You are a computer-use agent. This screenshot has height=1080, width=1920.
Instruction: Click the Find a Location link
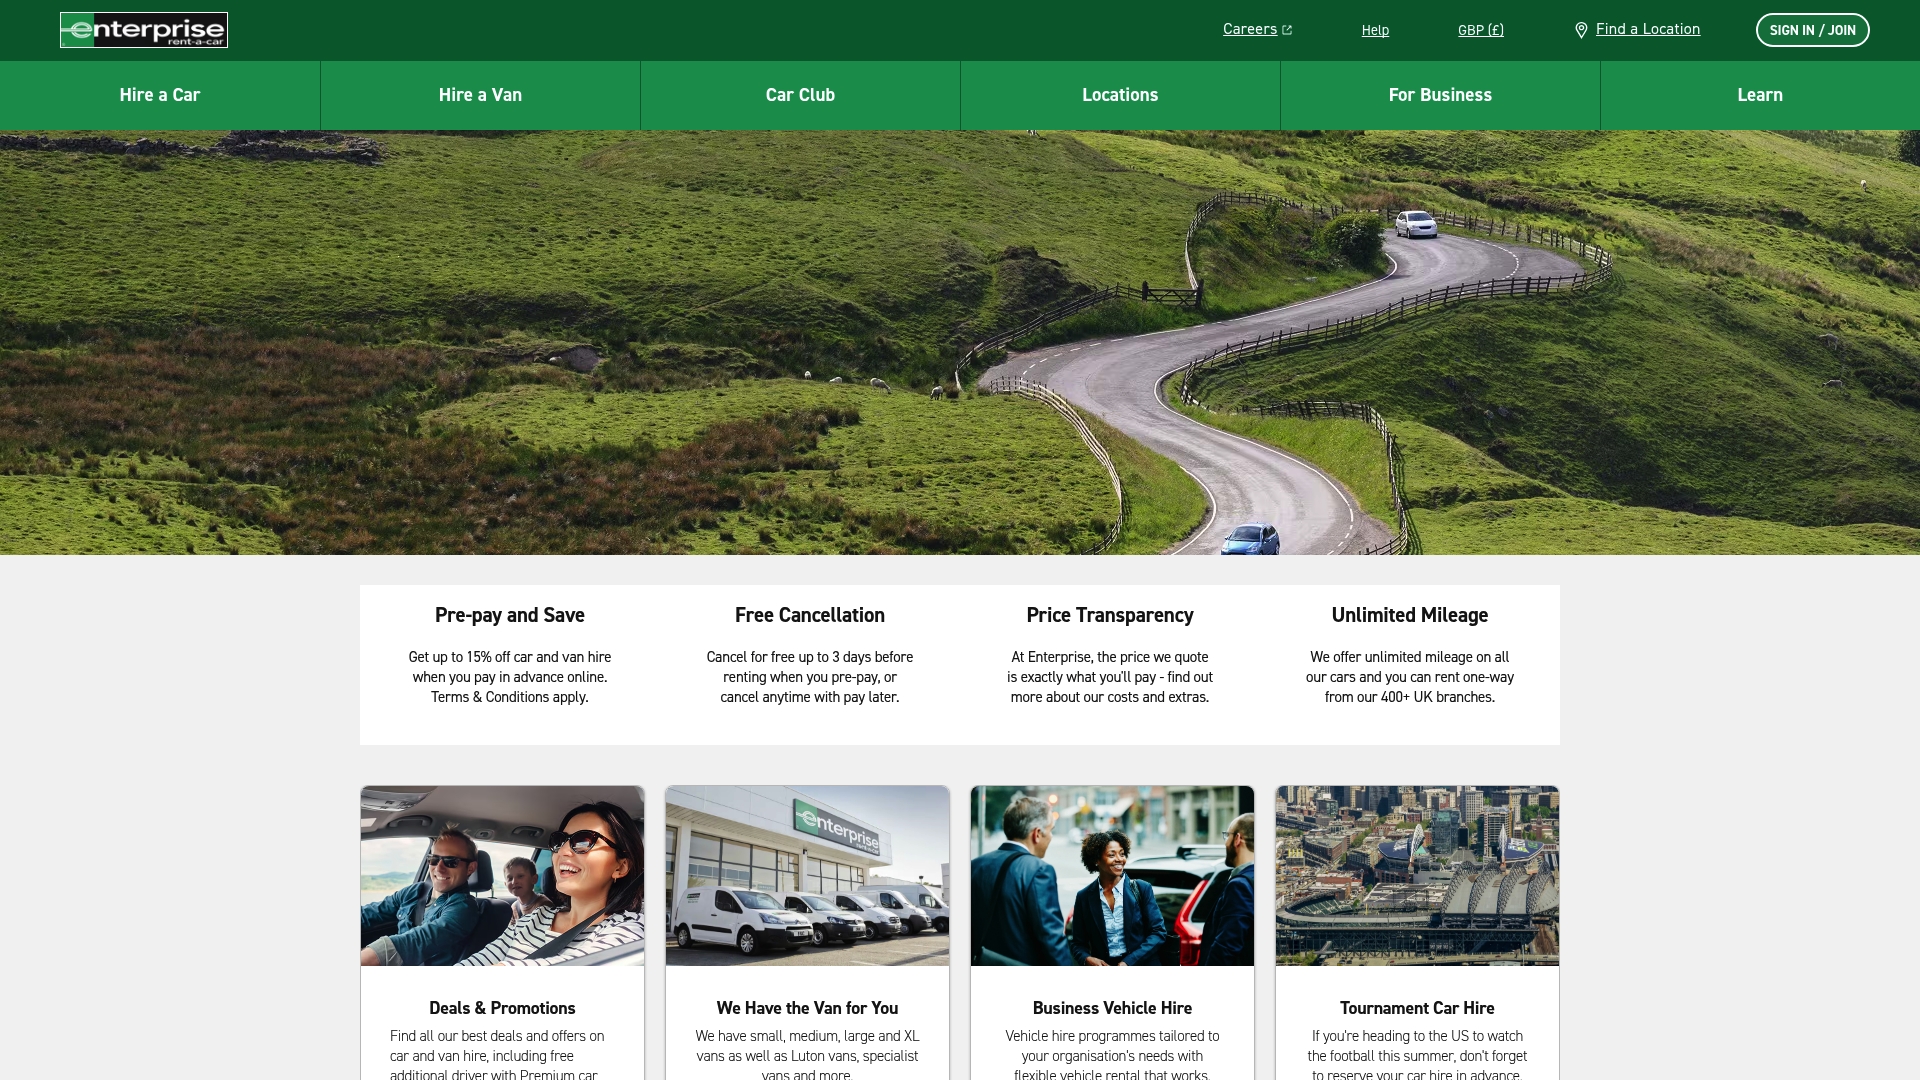click(x=1647, y=29)
